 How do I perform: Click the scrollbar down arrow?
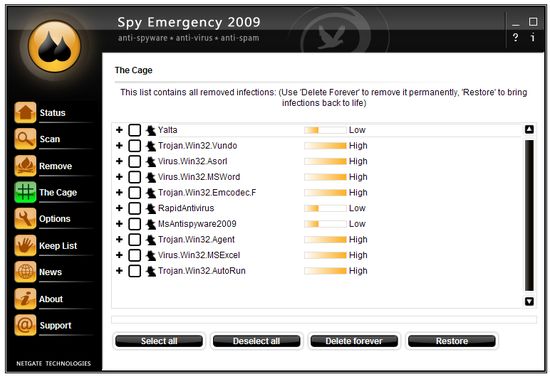[x=529, y=301]
